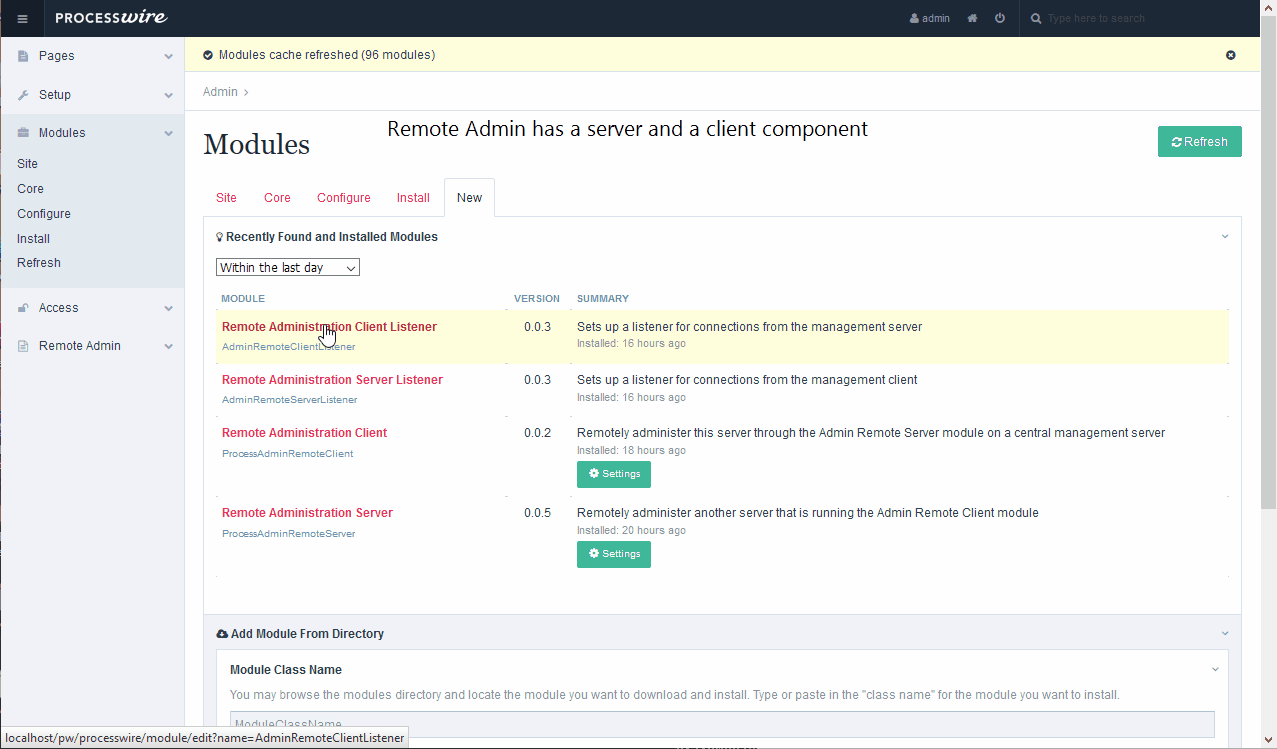1277x749 pixels.
Task: Open Refresh under Modules in sidebar
Action: pos(39,263)
